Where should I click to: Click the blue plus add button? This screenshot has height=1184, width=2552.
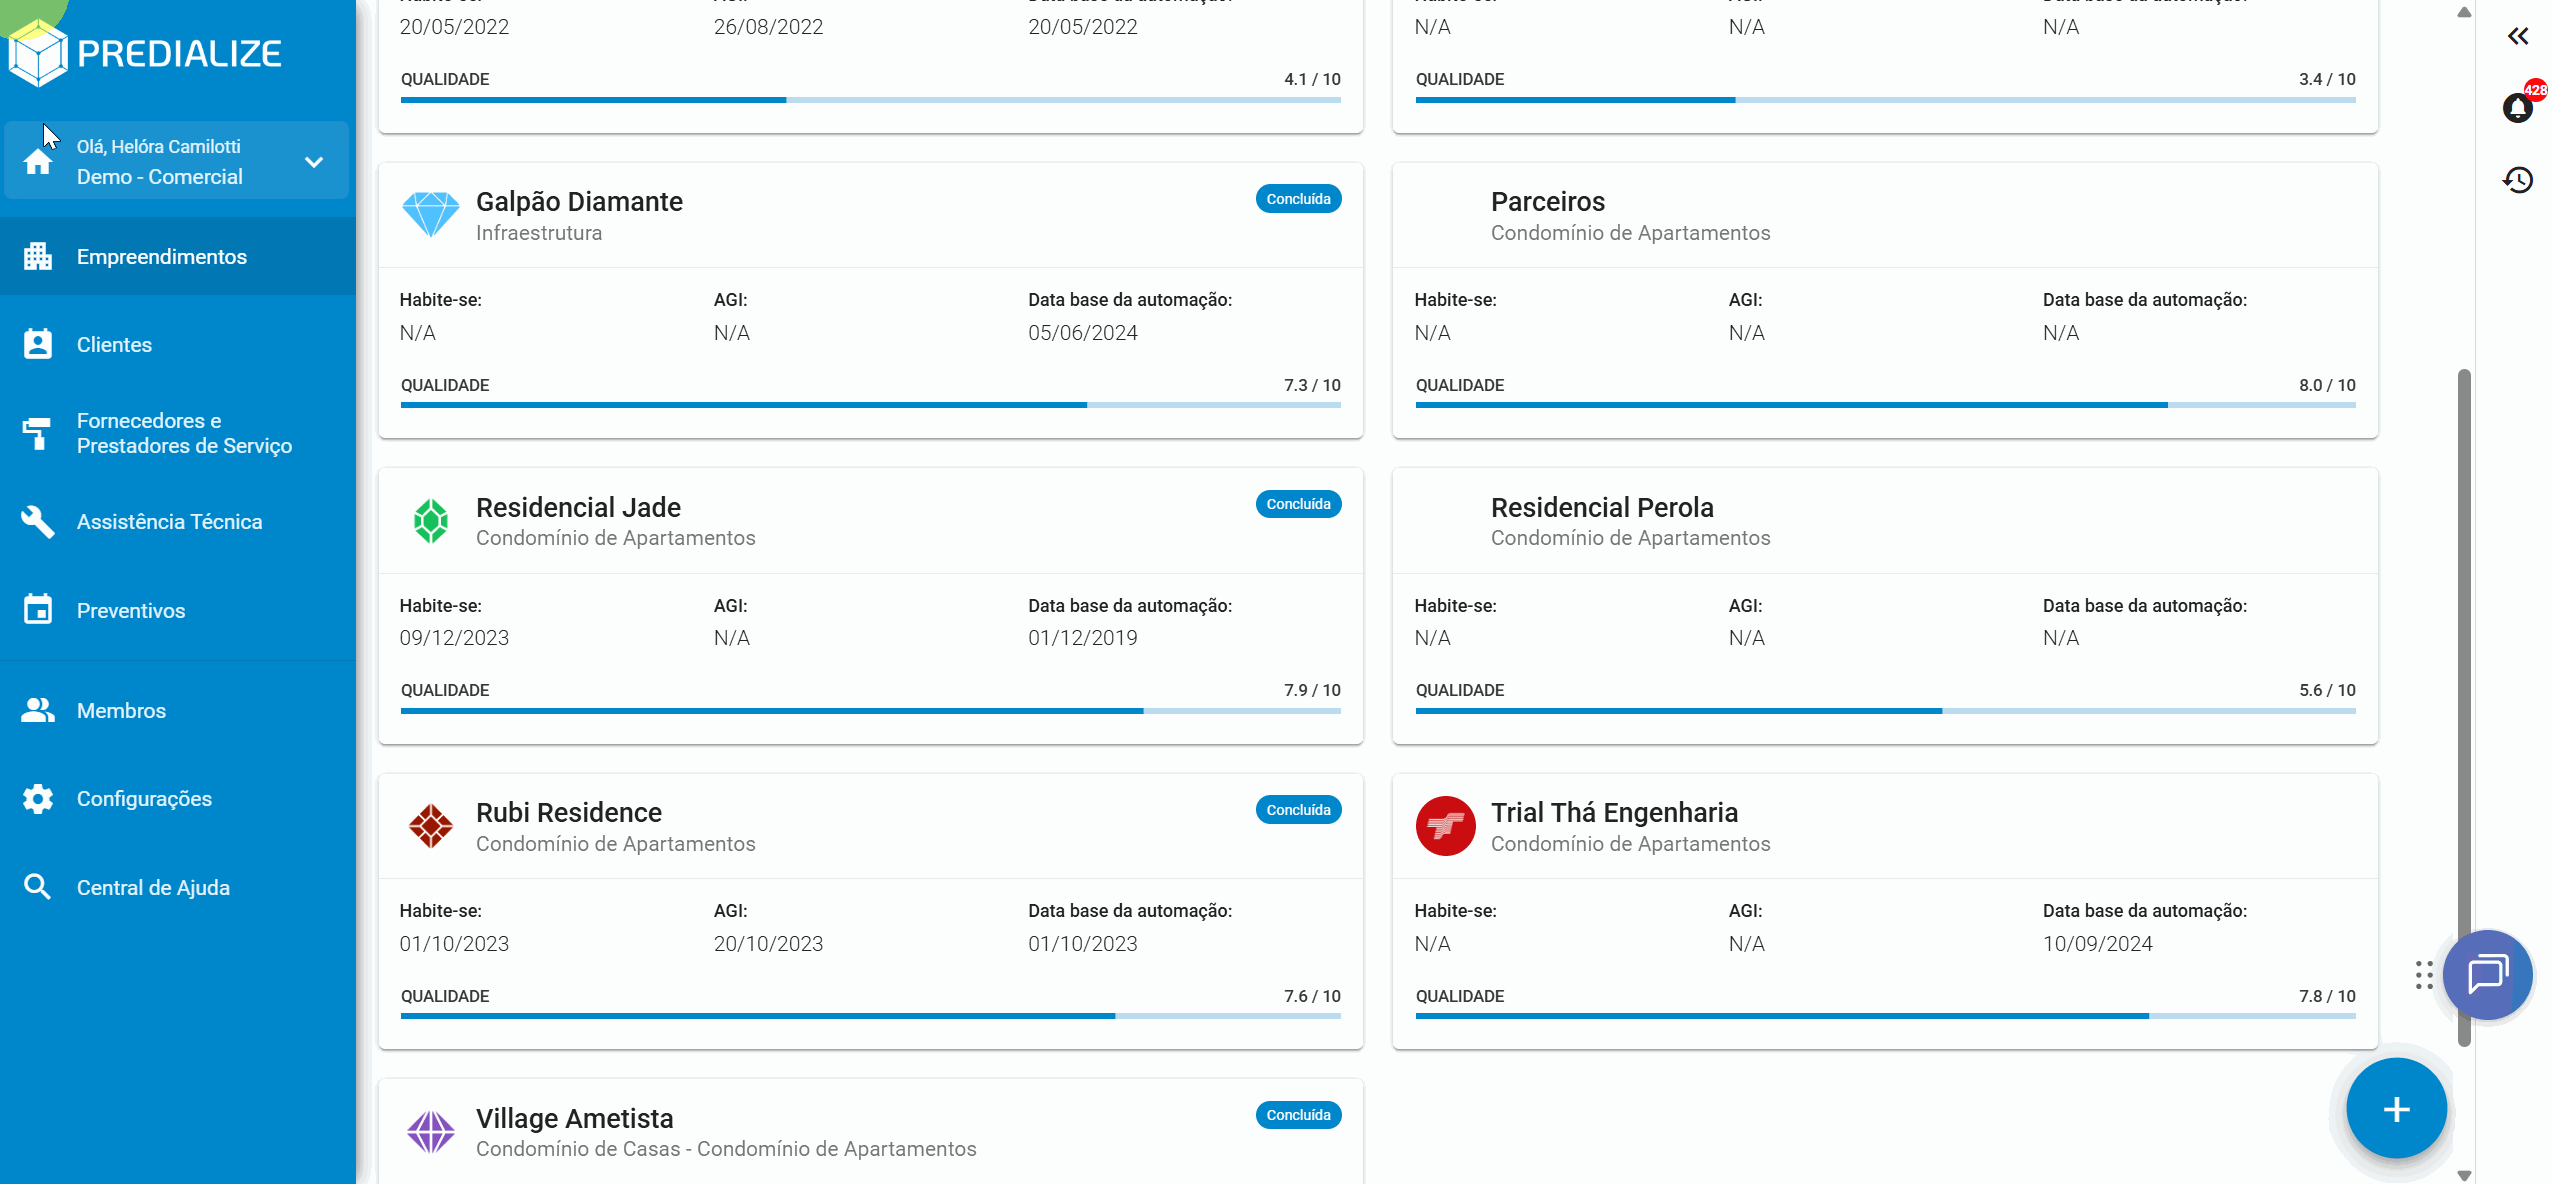2396,1109
